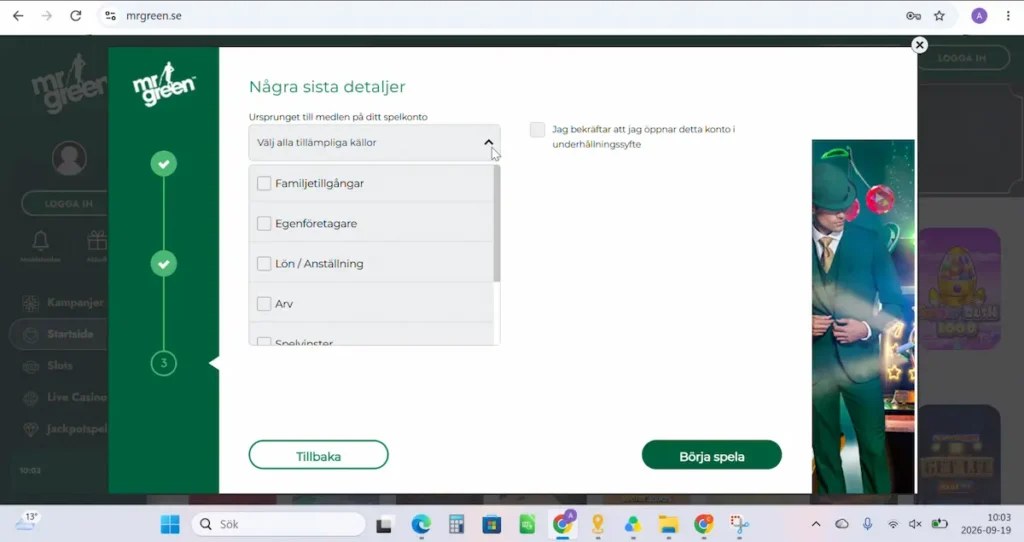Image resolution: width=1024 pixels, height=542 pixels.
Task: Open the password manager key icon
Action: coord(913,16)
